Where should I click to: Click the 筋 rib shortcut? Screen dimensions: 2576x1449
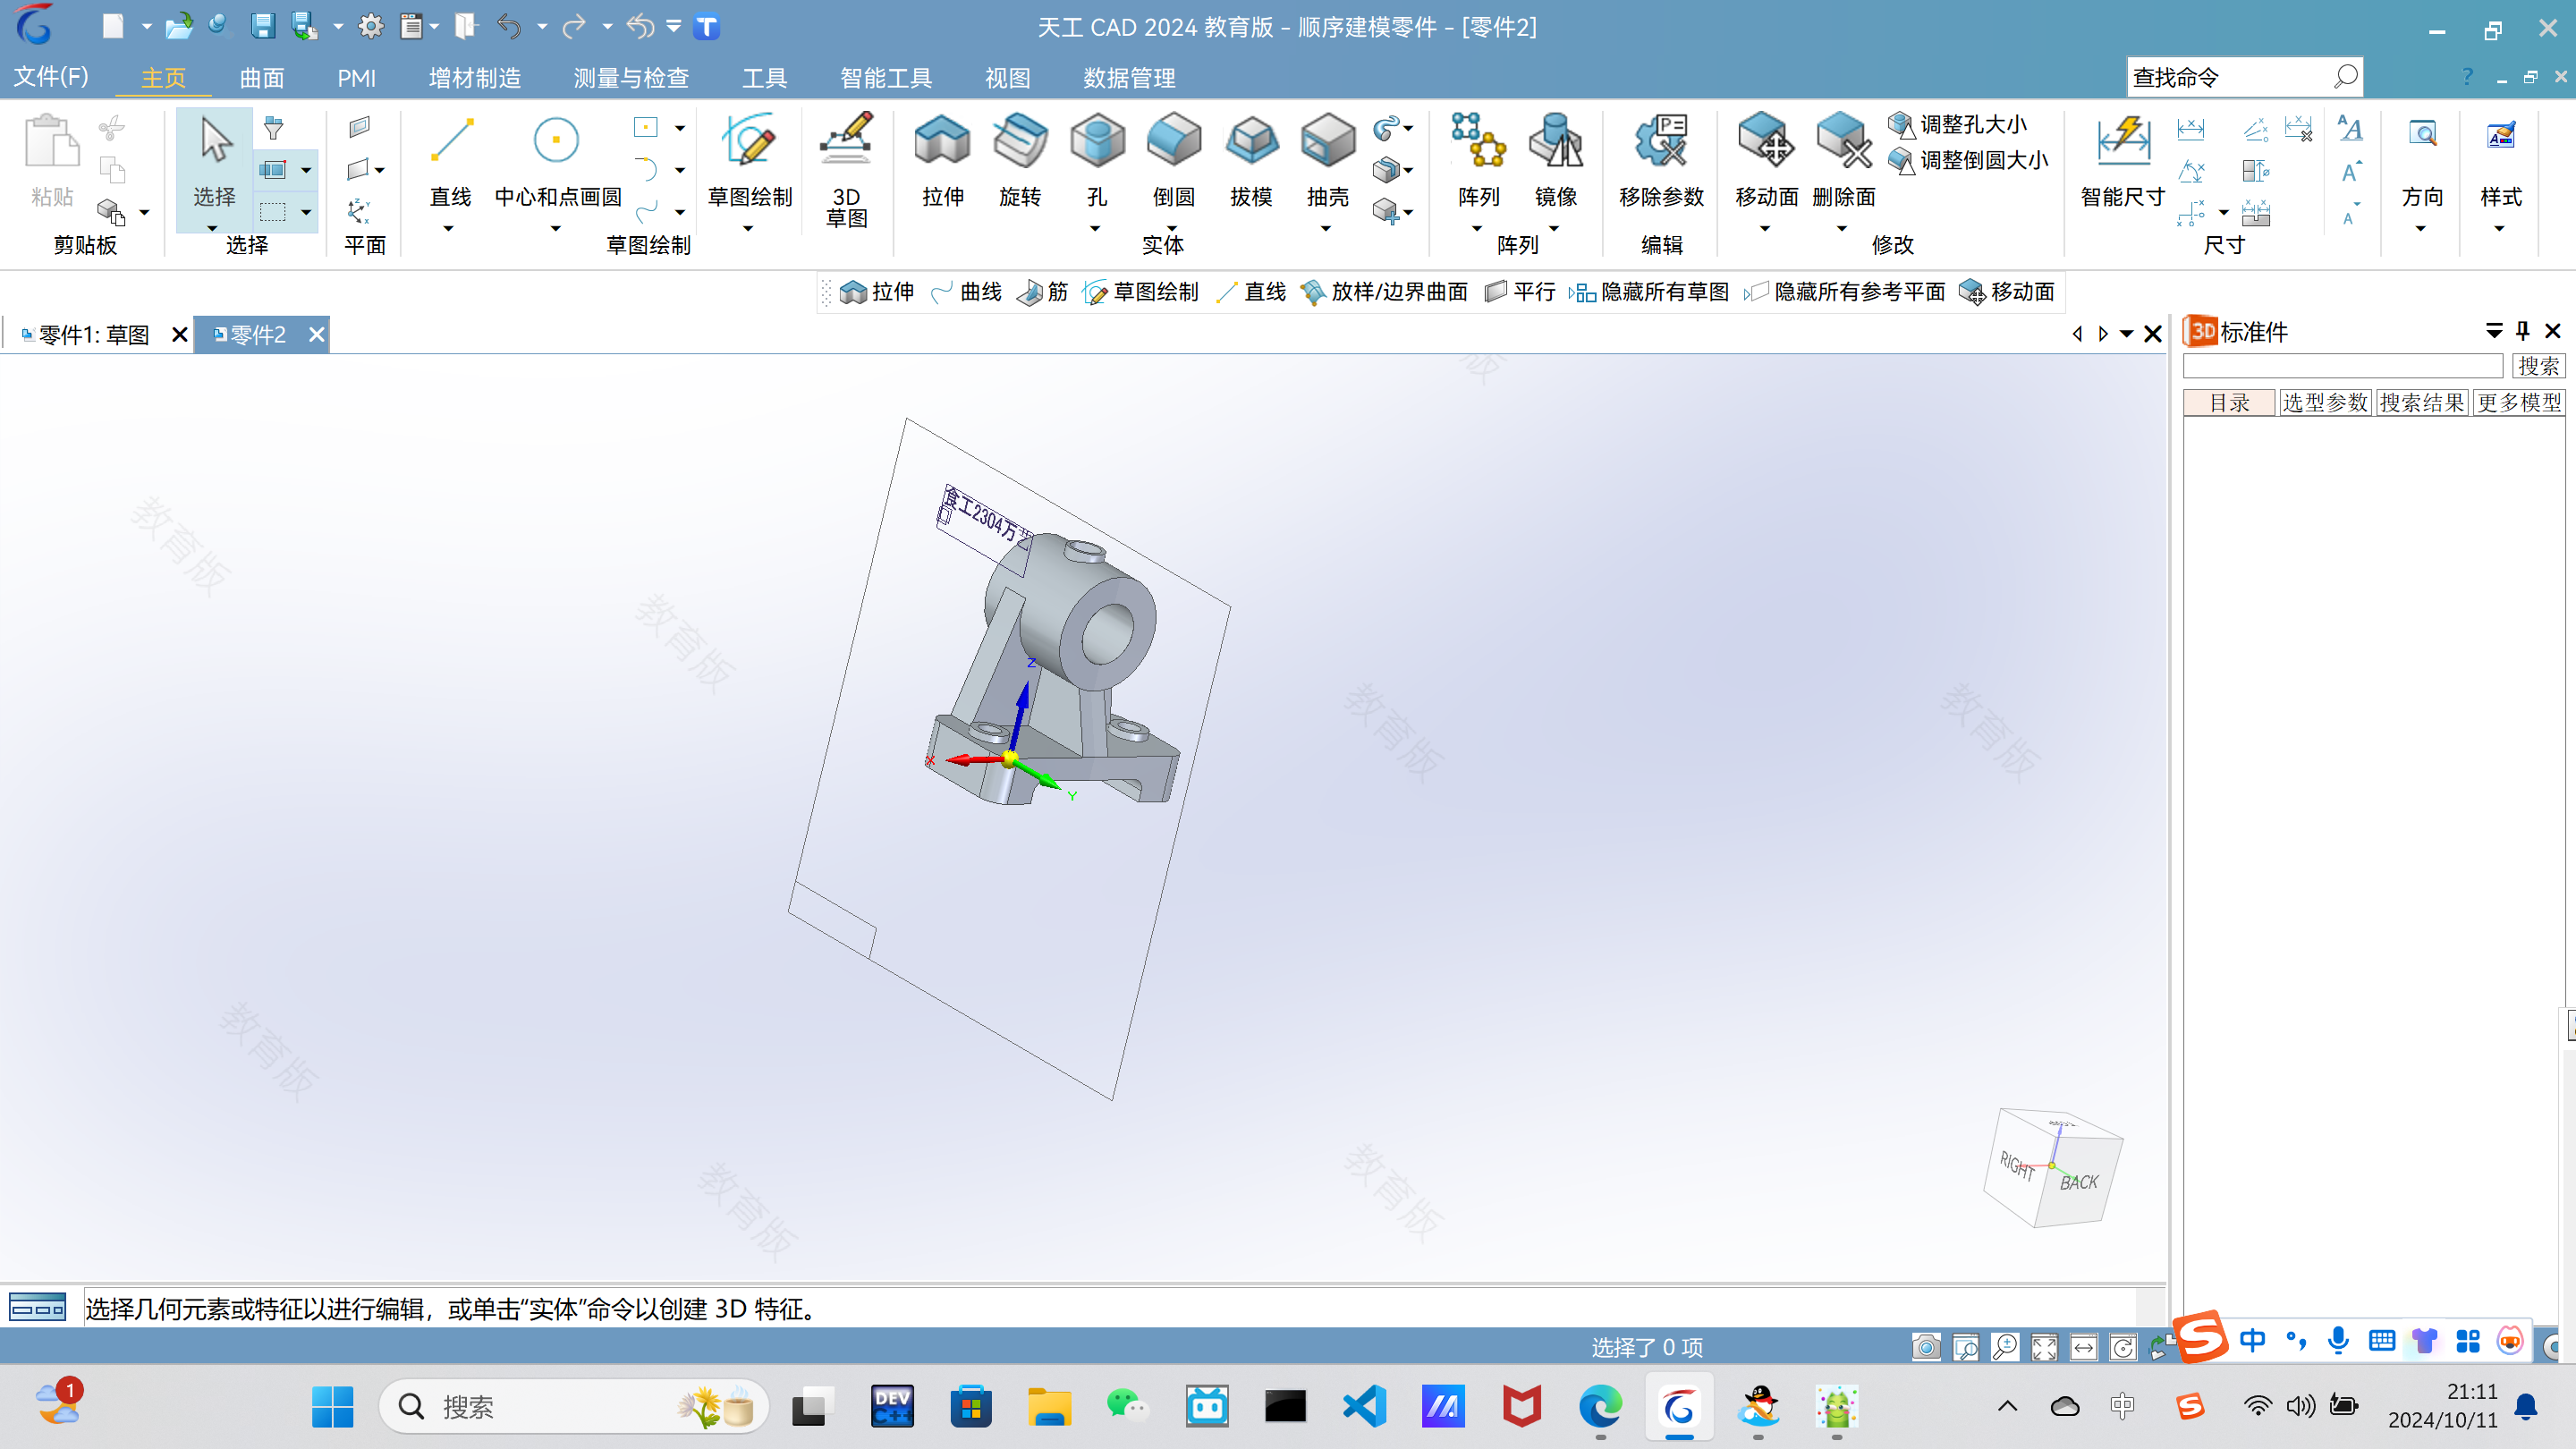click(1042, 292)
